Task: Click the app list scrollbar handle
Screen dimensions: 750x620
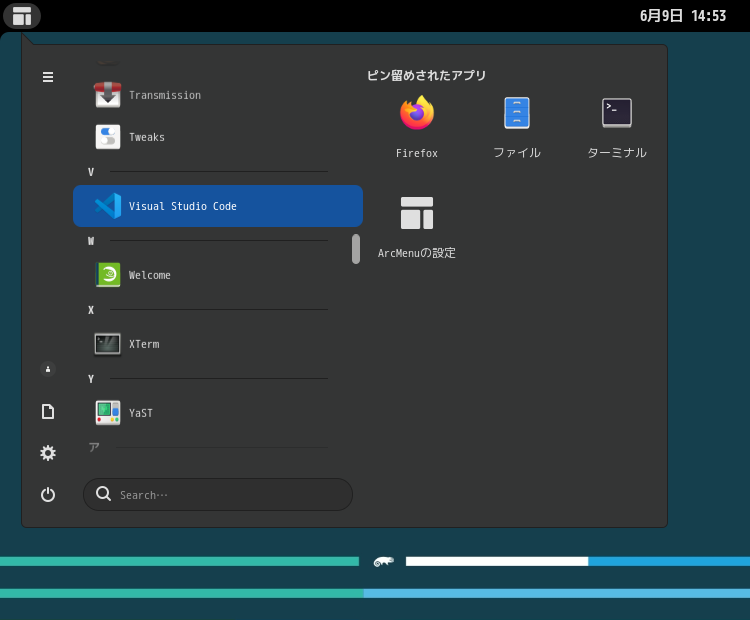Action: pos(356,249)
